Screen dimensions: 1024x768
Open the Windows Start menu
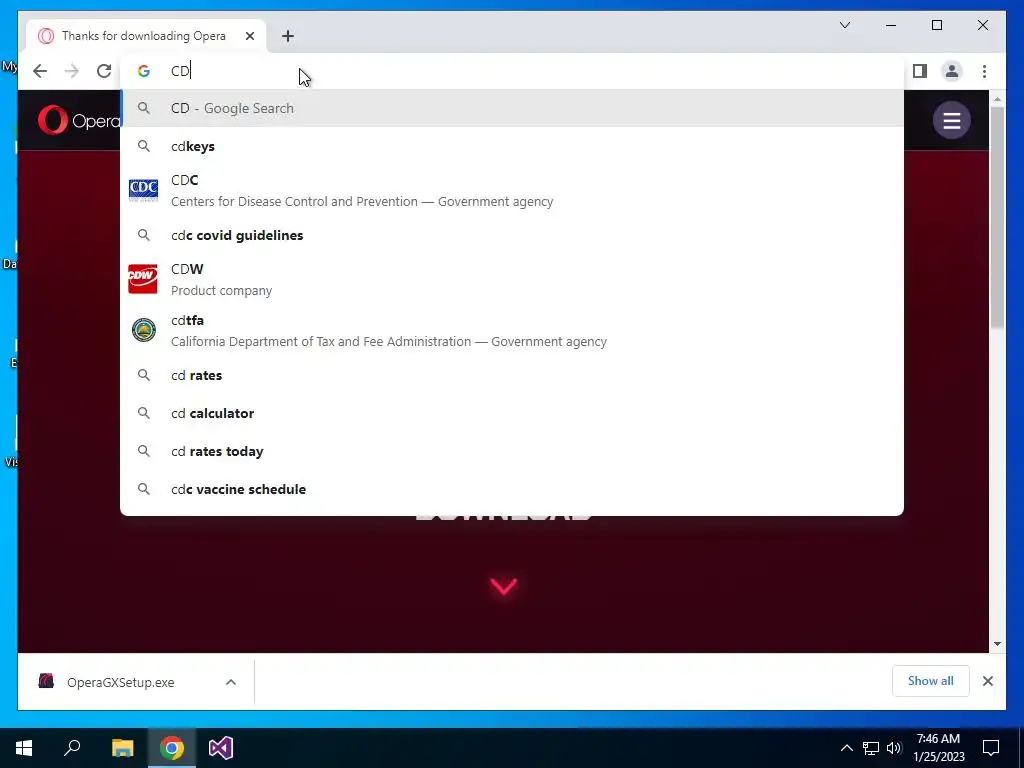pos(24,748)
